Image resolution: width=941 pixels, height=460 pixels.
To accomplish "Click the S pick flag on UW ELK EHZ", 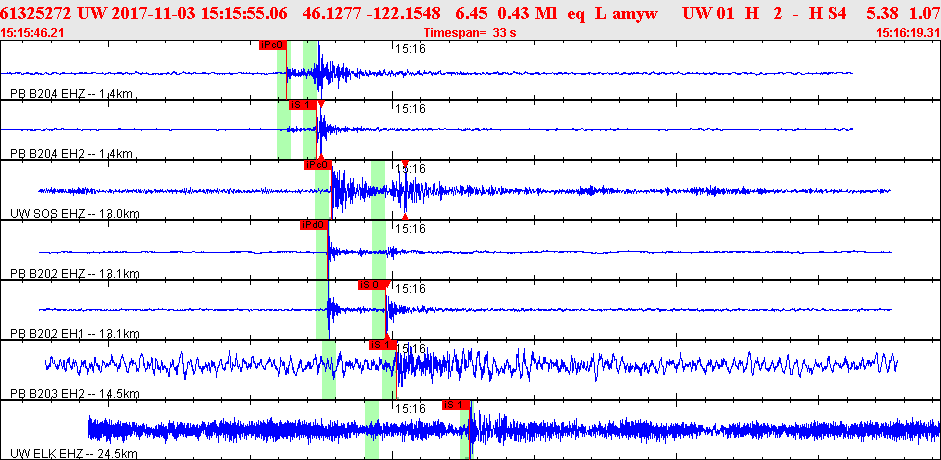I will coord(455,405).
